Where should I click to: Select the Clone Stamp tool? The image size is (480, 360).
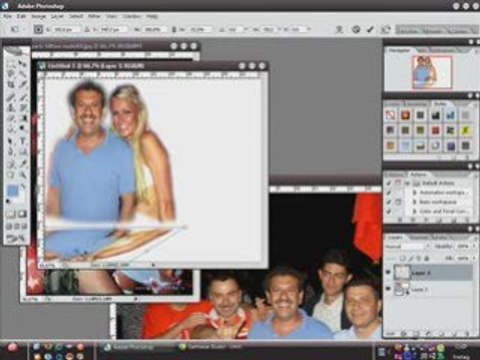(11, 108)
